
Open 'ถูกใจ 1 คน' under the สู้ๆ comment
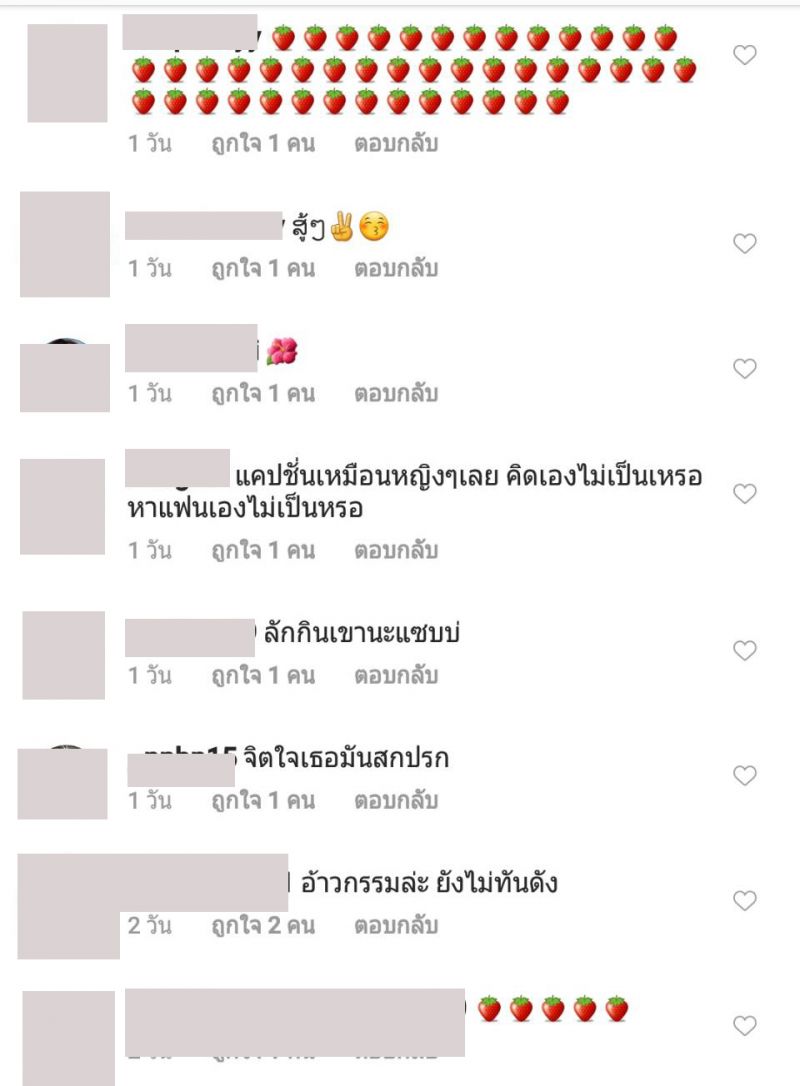tap(263, 268)
